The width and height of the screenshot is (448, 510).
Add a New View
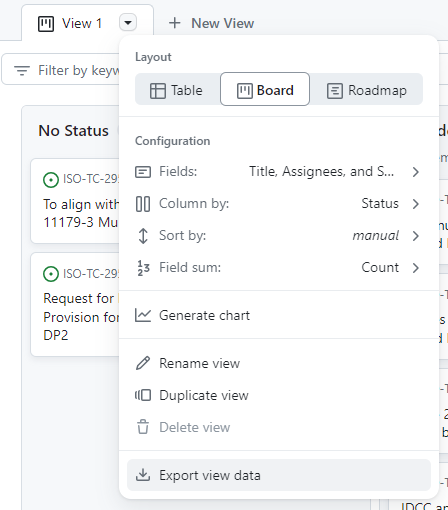212,23
